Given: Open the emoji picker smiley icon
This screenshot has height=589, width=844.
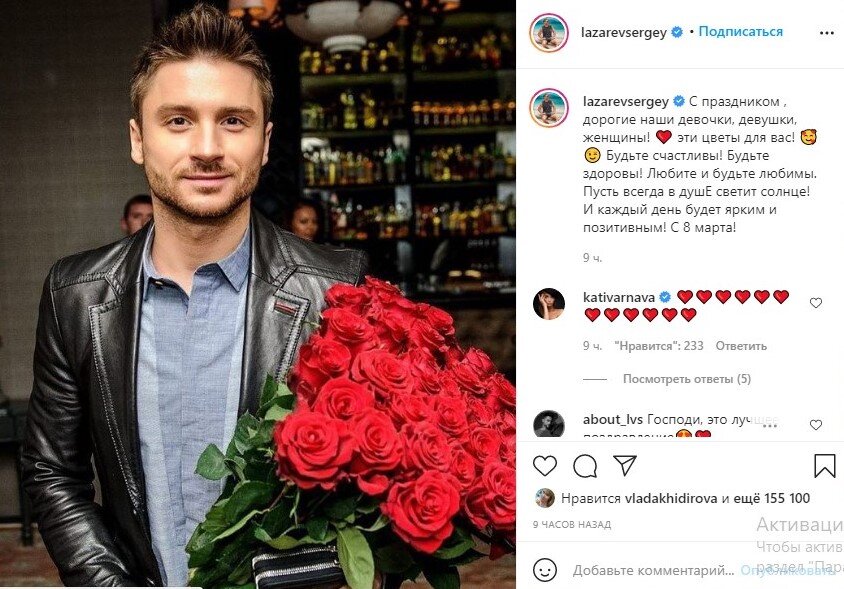Looking at the screenshot, I should [545, 570].
